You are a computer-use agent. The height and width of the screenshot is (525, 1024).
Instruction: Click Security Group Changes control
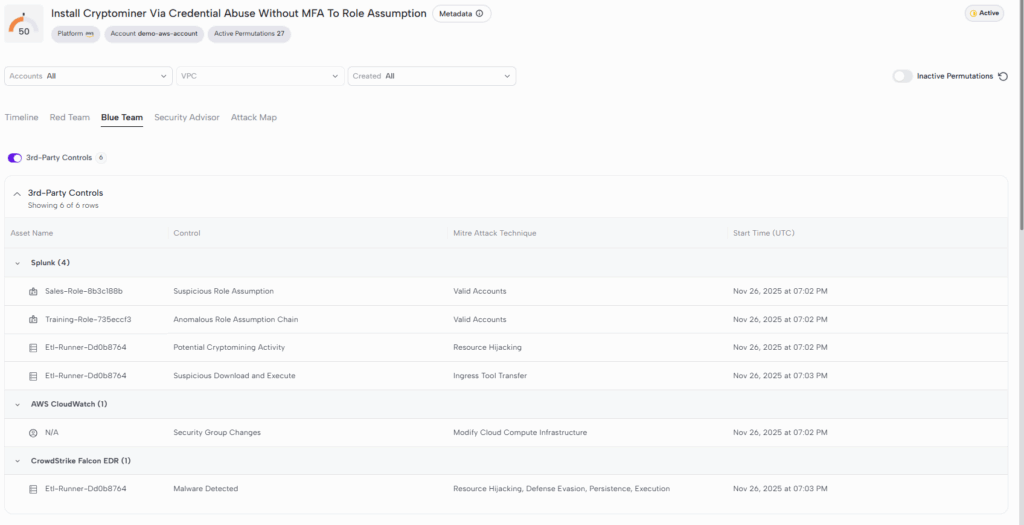tap(217, 432)
